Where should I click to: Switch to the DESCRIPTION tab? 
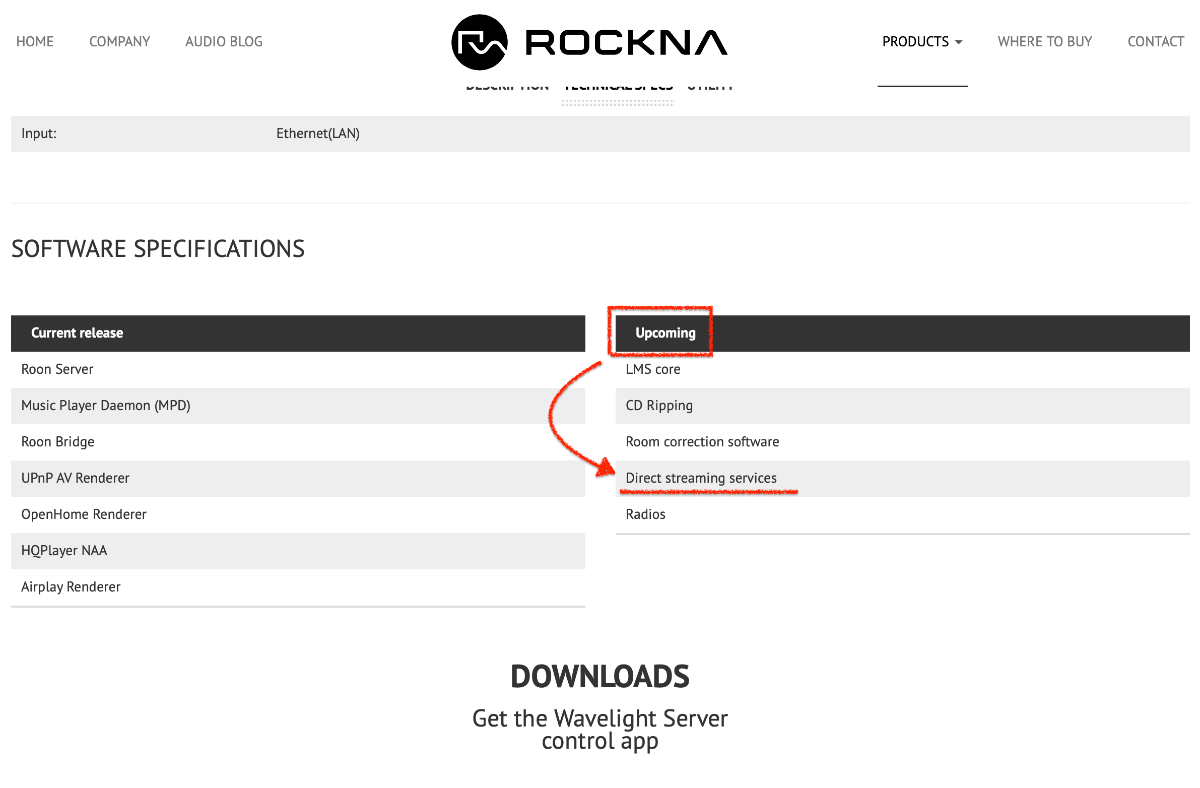click(x=507, y=87)
